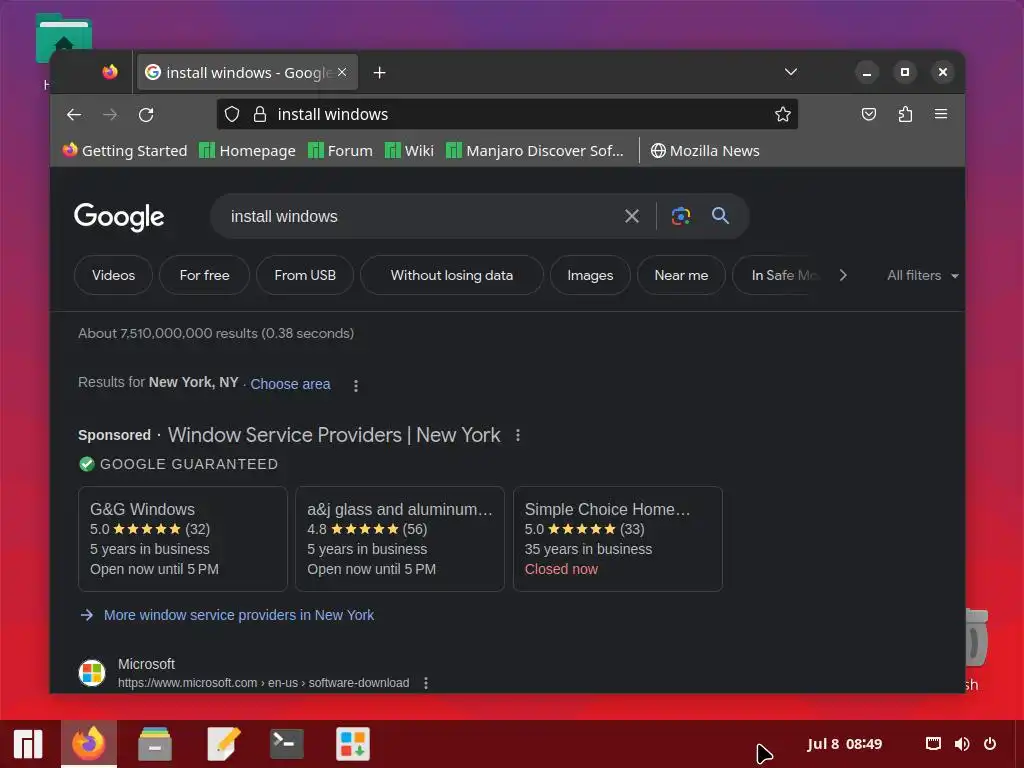Screen dimensions: 1024x768
Task: Open Manjaro Discover Software bookmark
Action: [535, 151]
